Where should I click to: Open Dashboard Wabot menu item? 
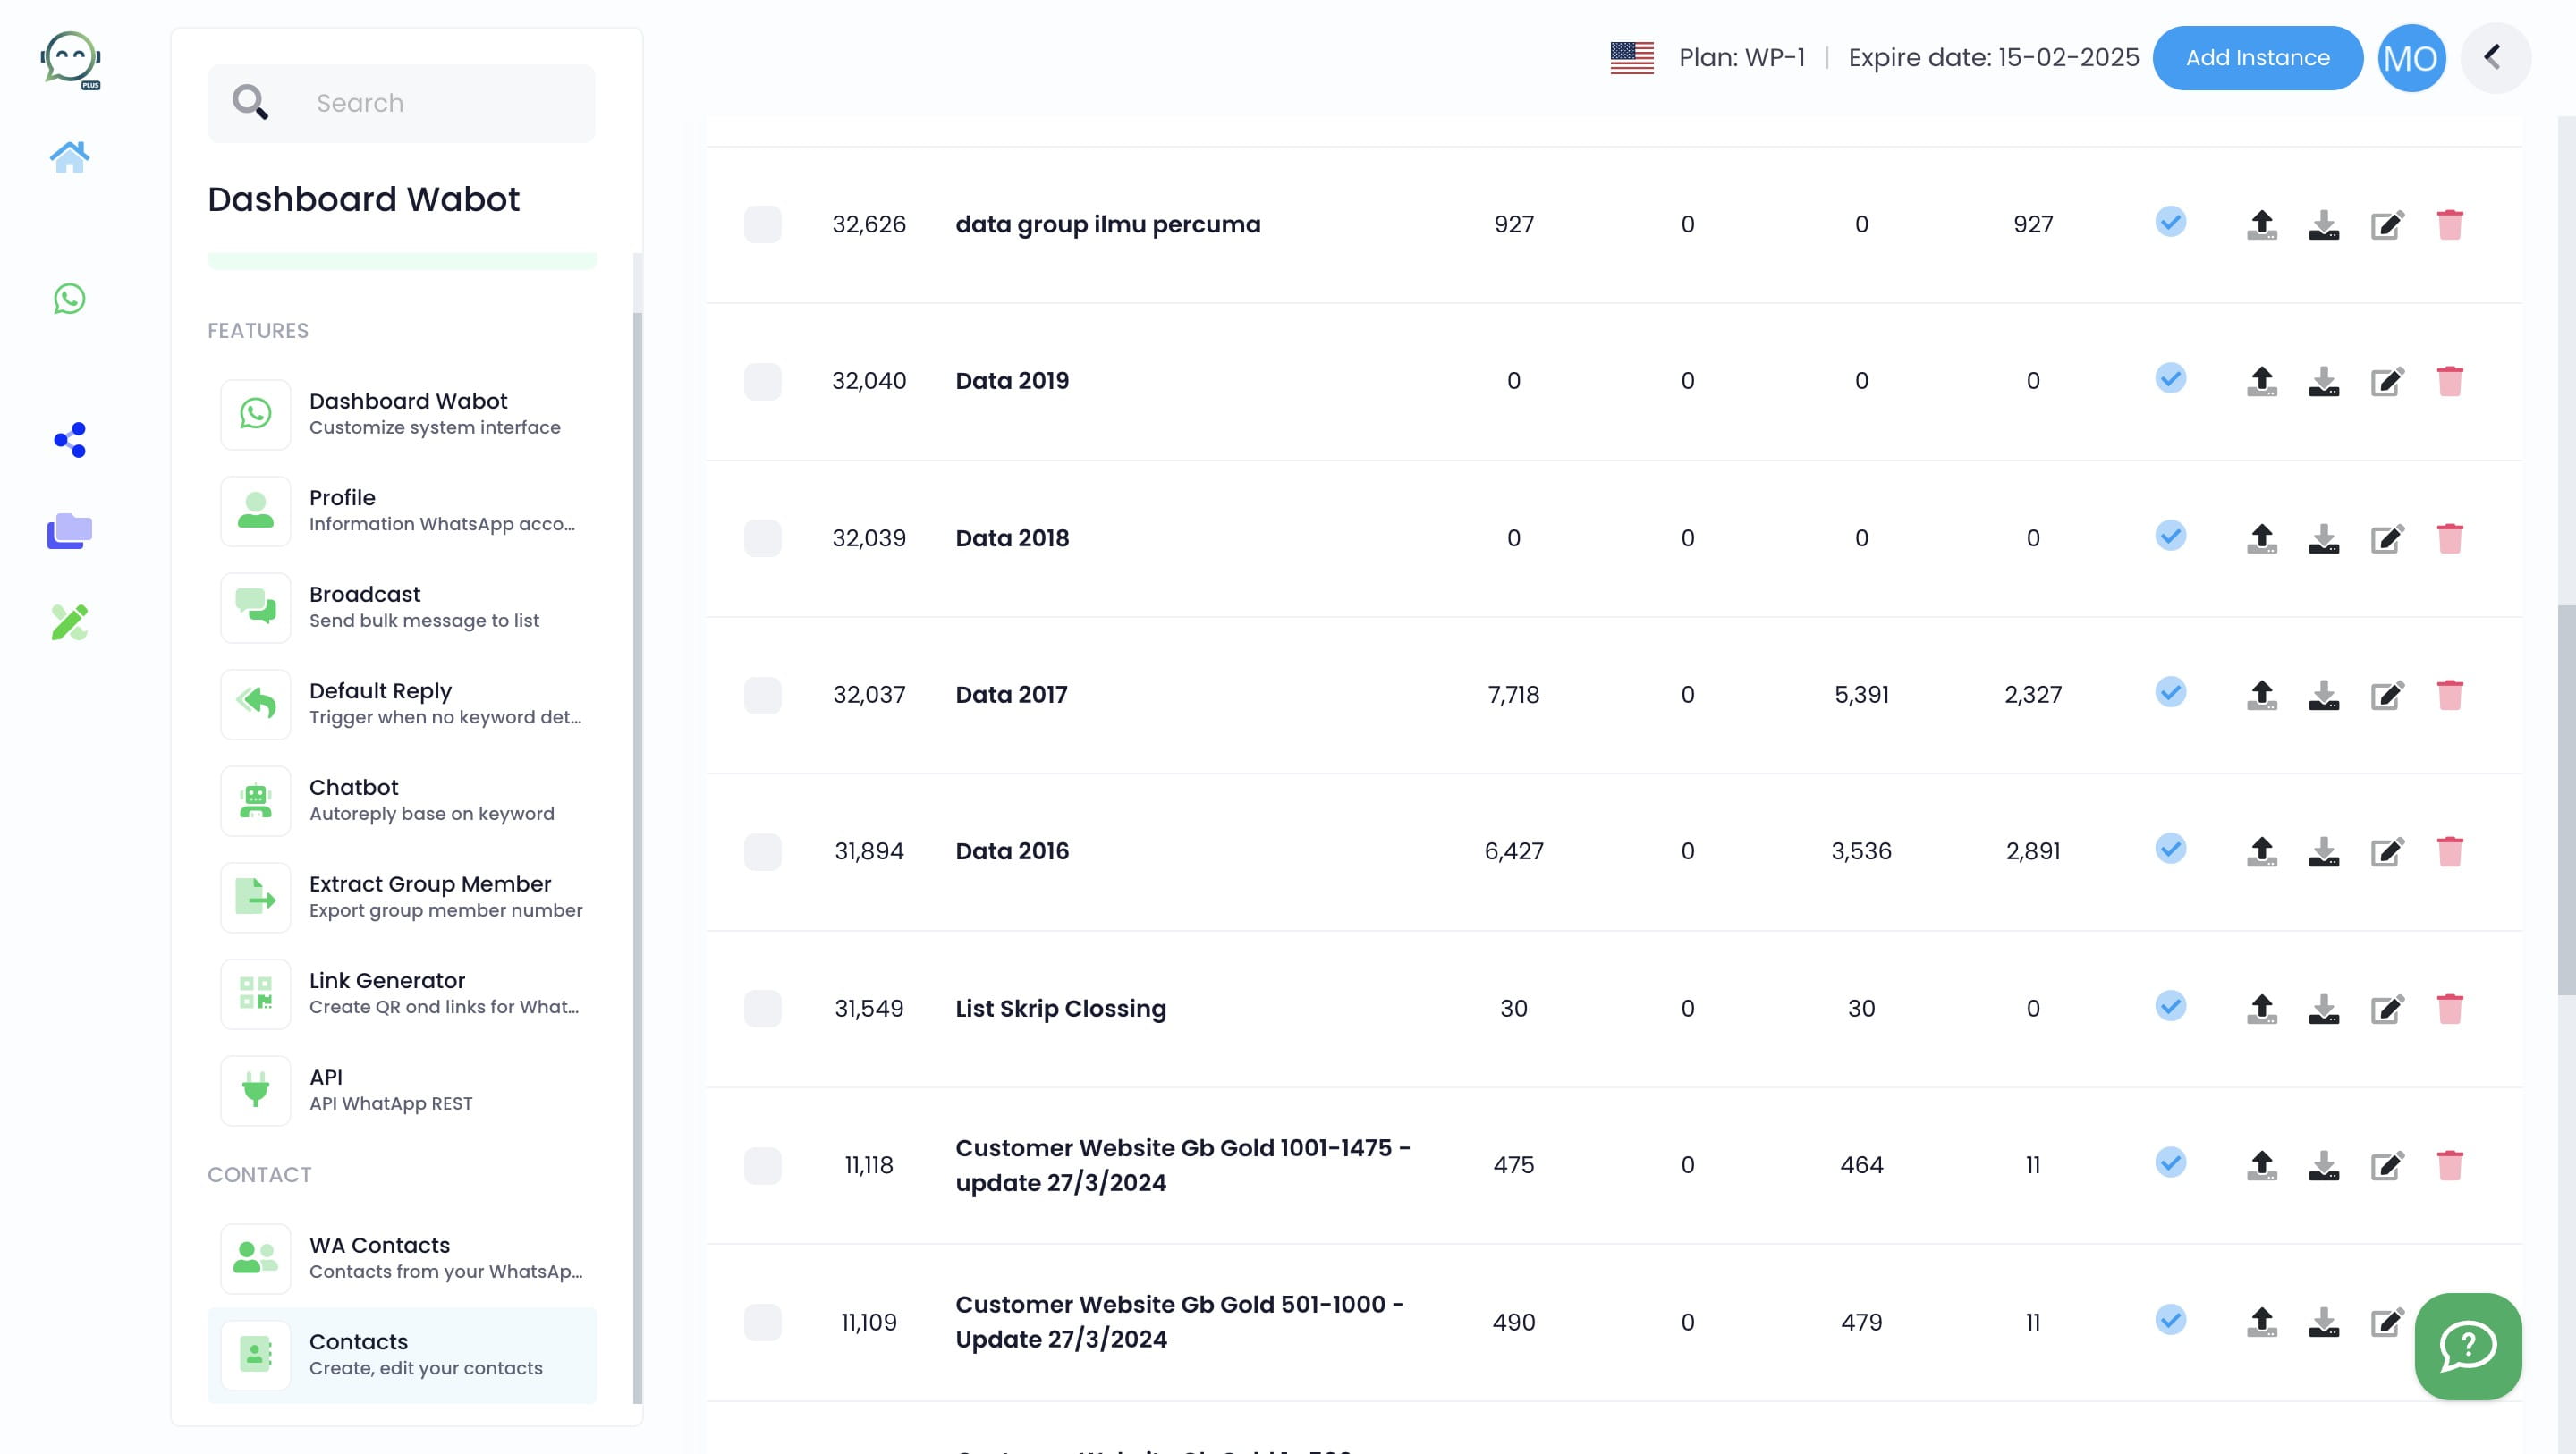pos(402,414)
